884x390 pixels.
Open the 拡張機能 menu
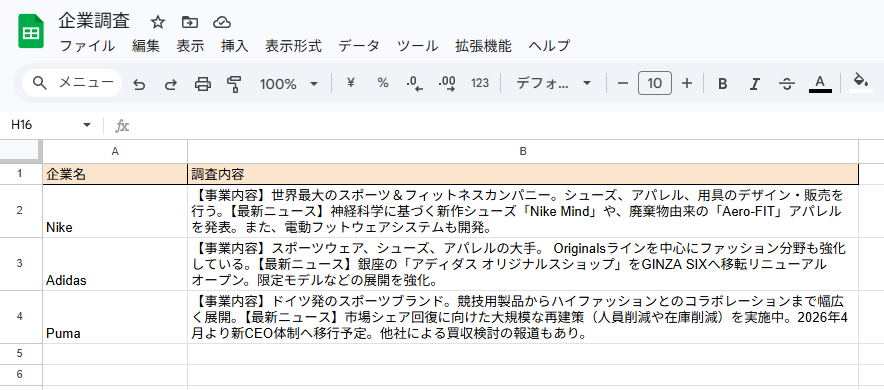coord(483,46)
